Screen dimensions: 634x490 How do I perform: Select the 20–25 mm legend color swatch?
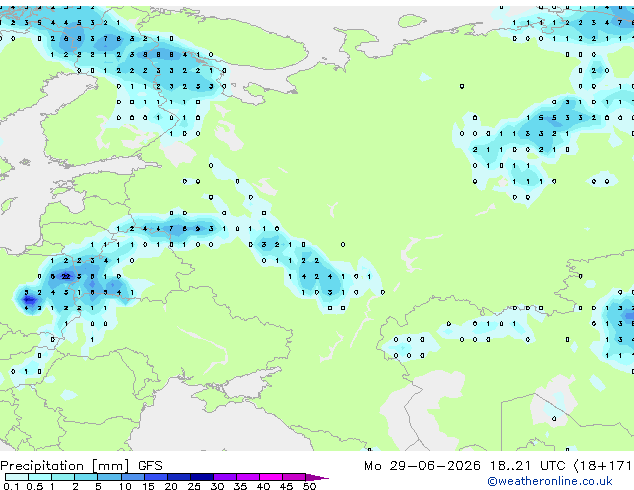pyautogui.click(x=179, y=477)
